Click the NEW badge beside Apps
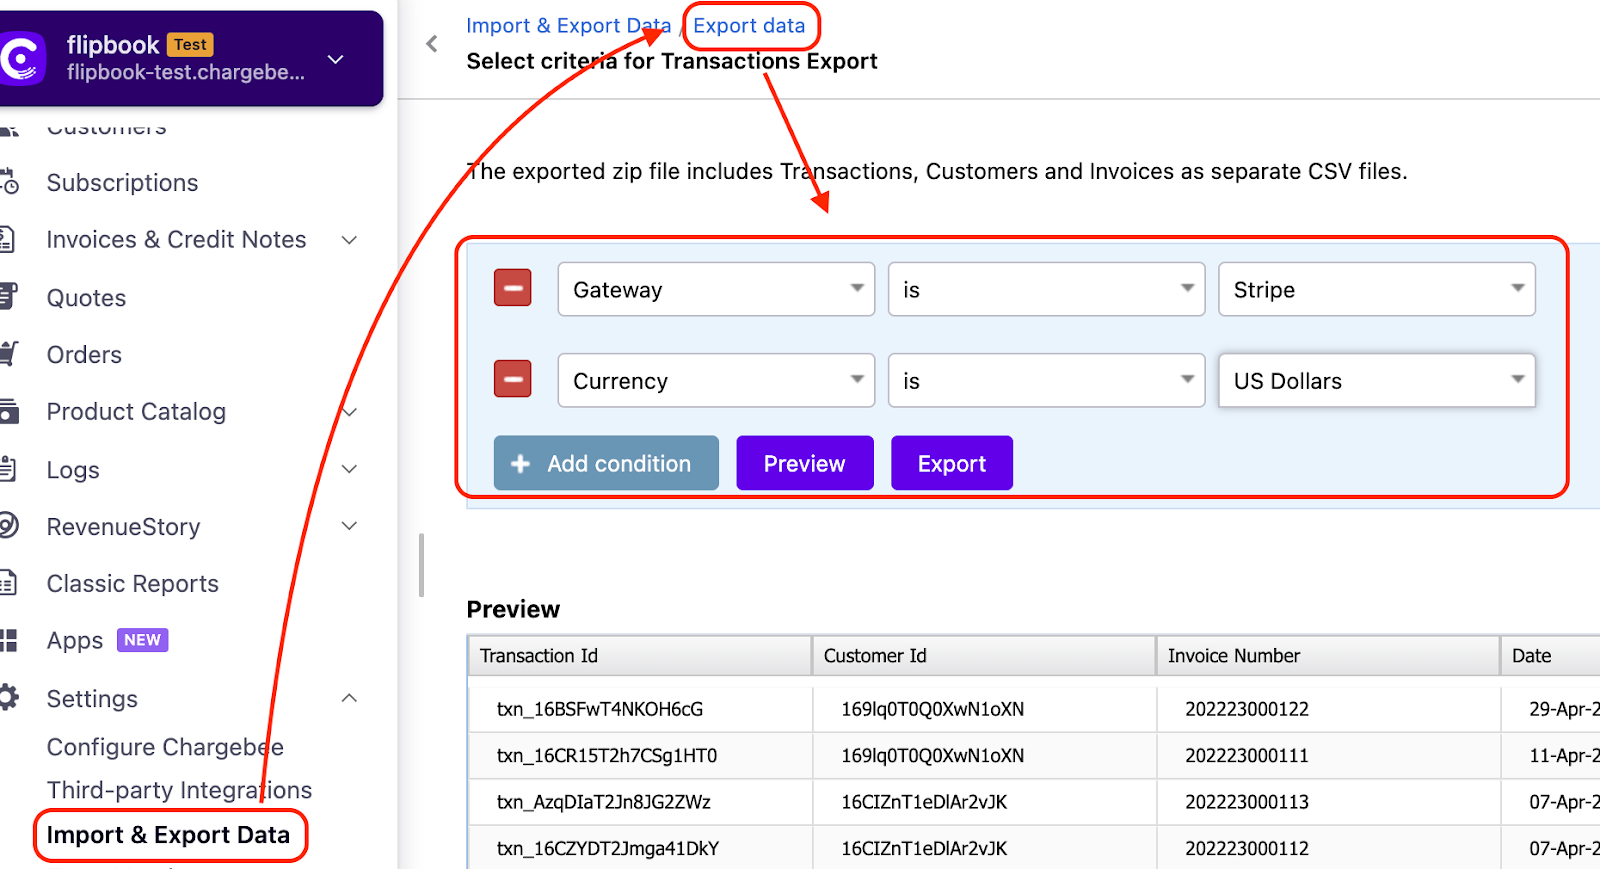Viewport: 1600px width, 869px height. coord(142,640)
